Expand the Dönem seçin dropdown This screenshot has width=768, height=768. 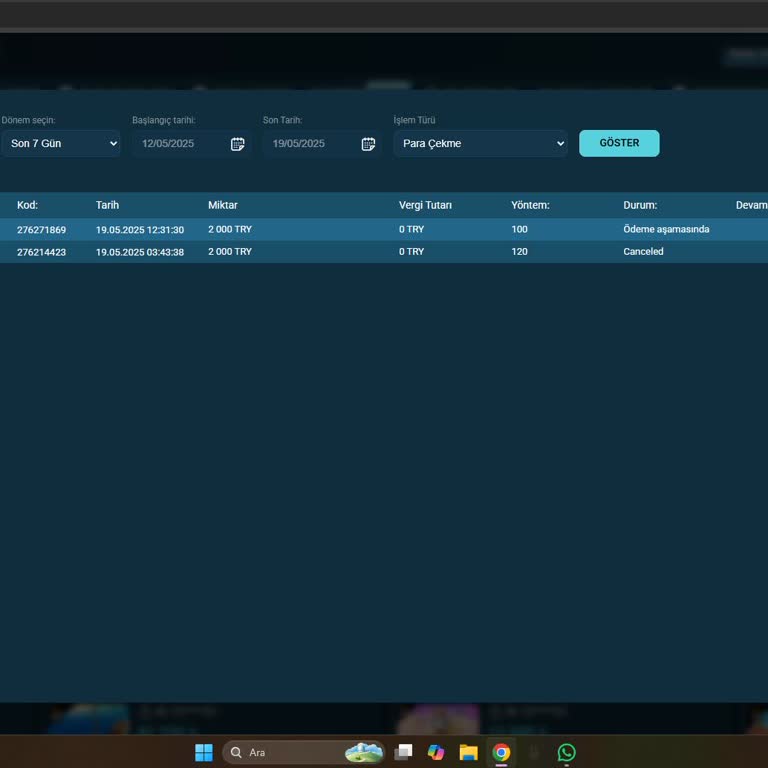pyautogui.click(x=61, y=144)
